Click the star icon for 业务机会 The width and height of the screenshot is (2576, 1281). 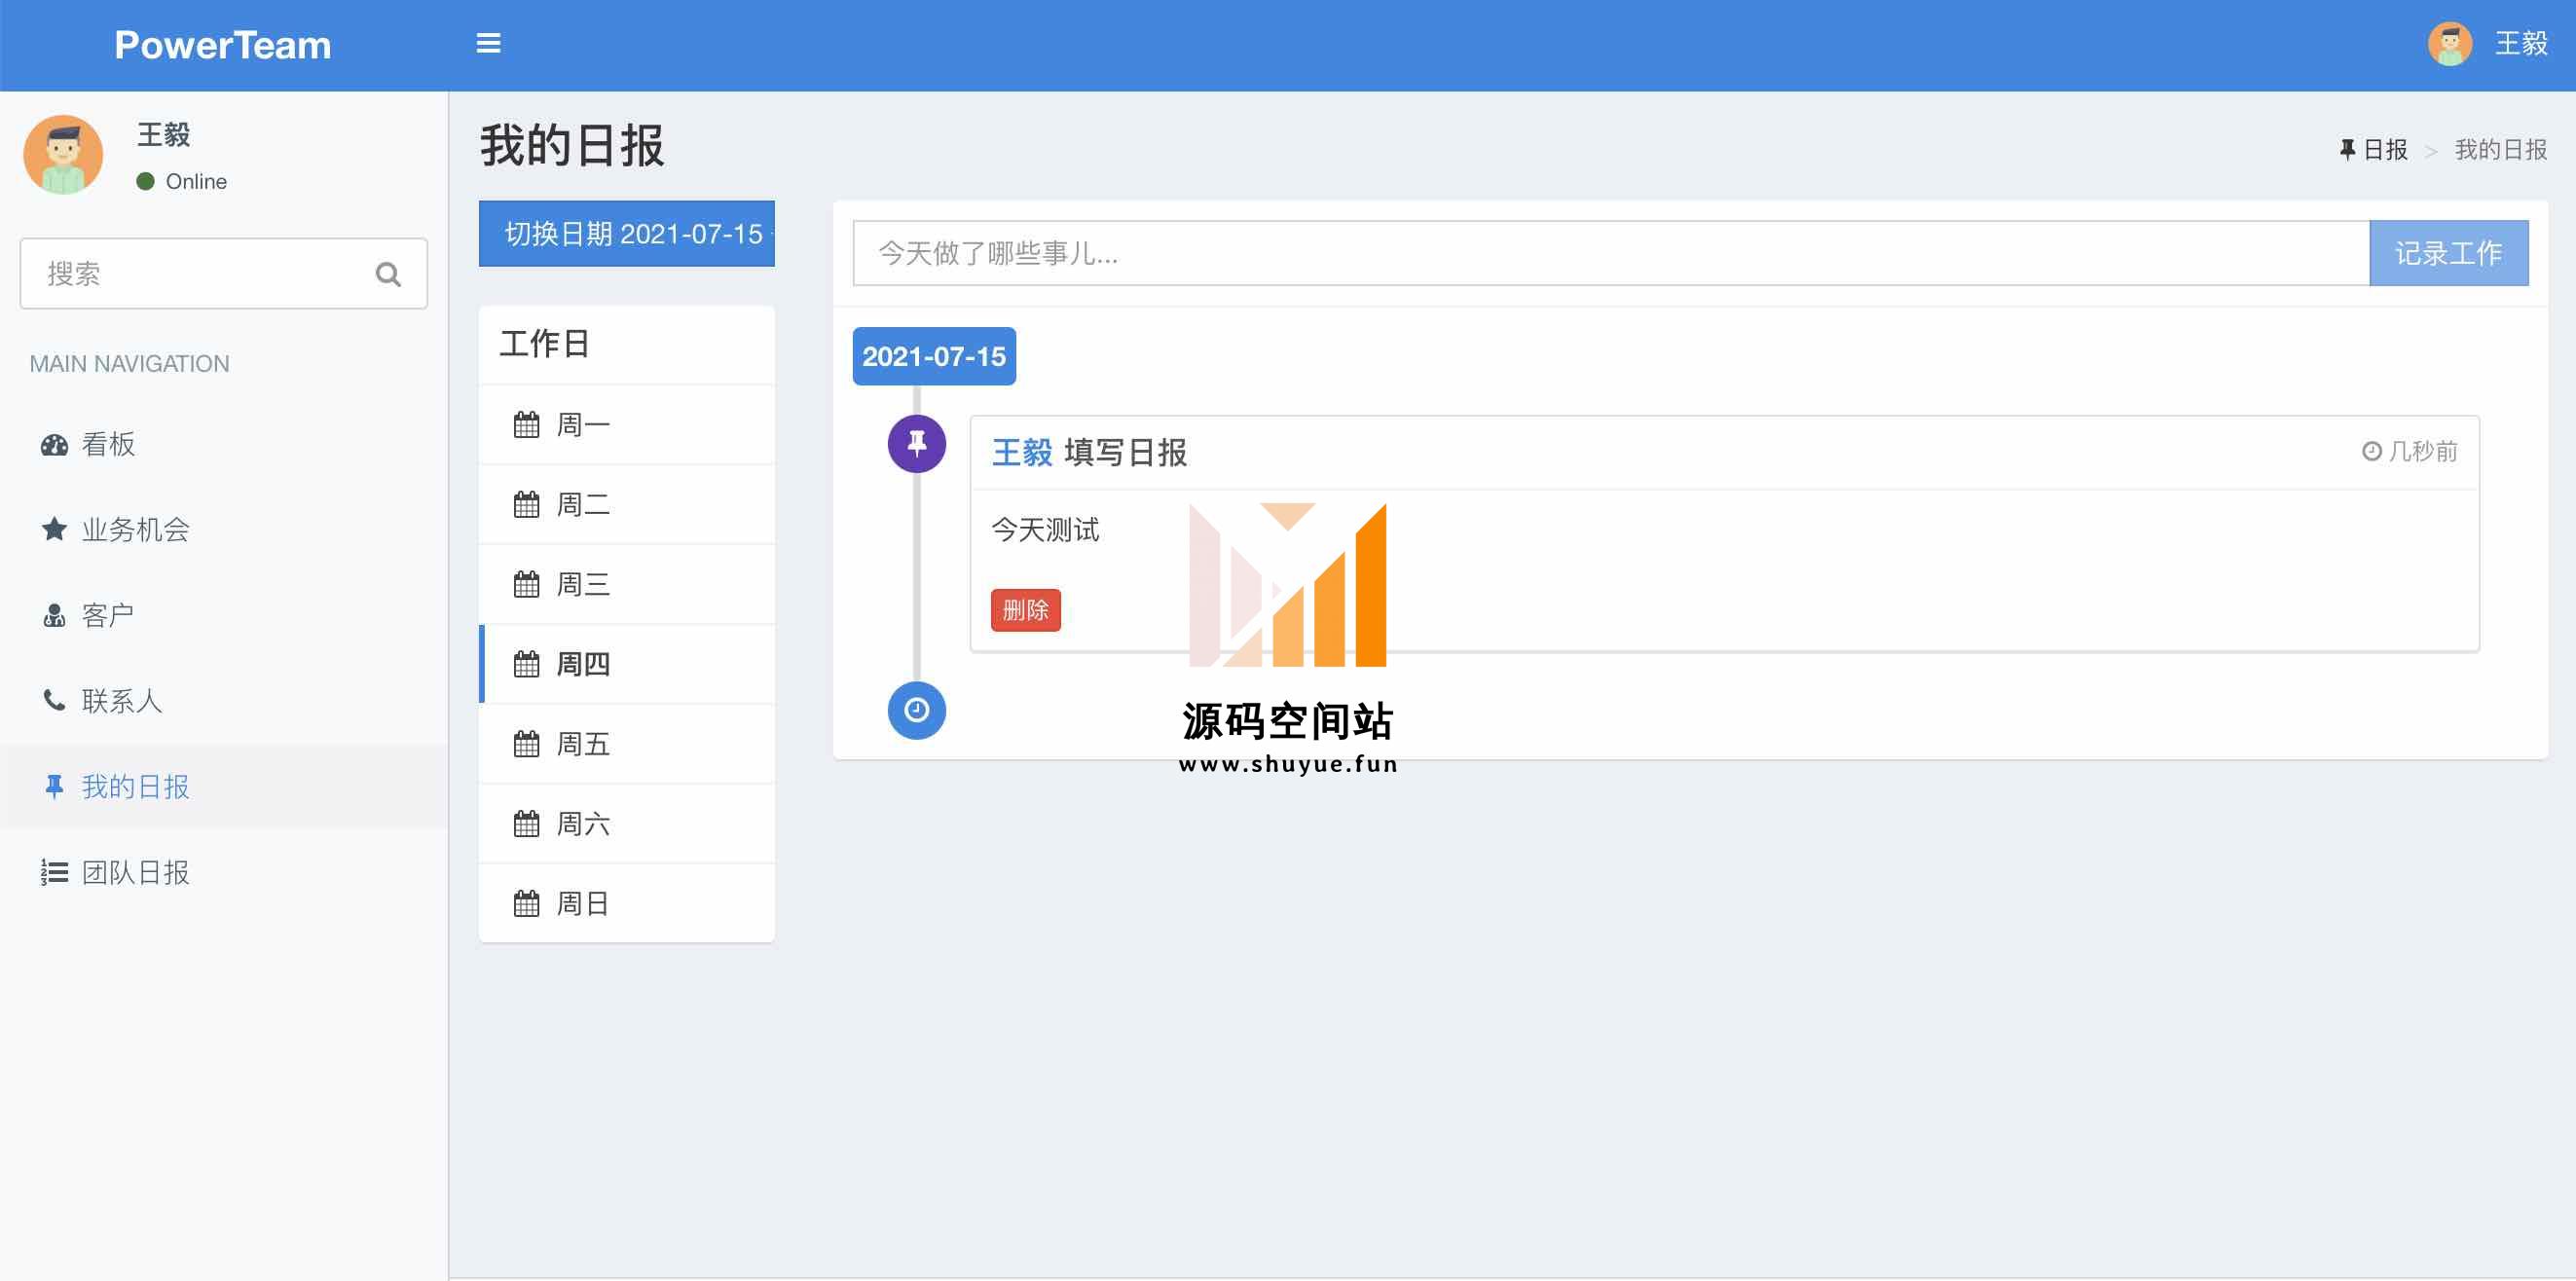54,529
